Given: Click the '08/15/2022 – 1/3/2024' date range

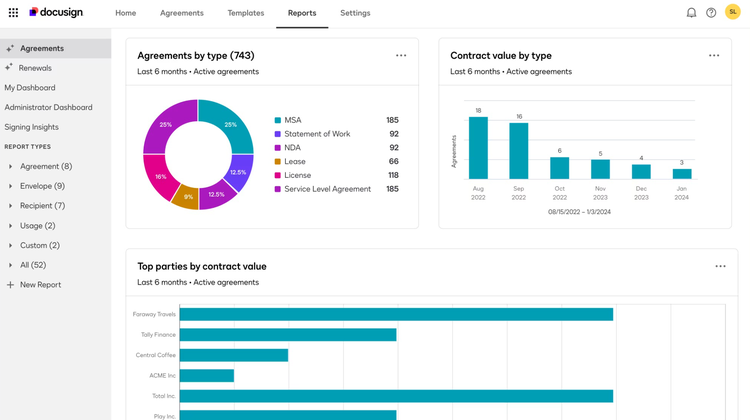Looking at the screenshot, I should pyautogui.click(x=579, y=212).
